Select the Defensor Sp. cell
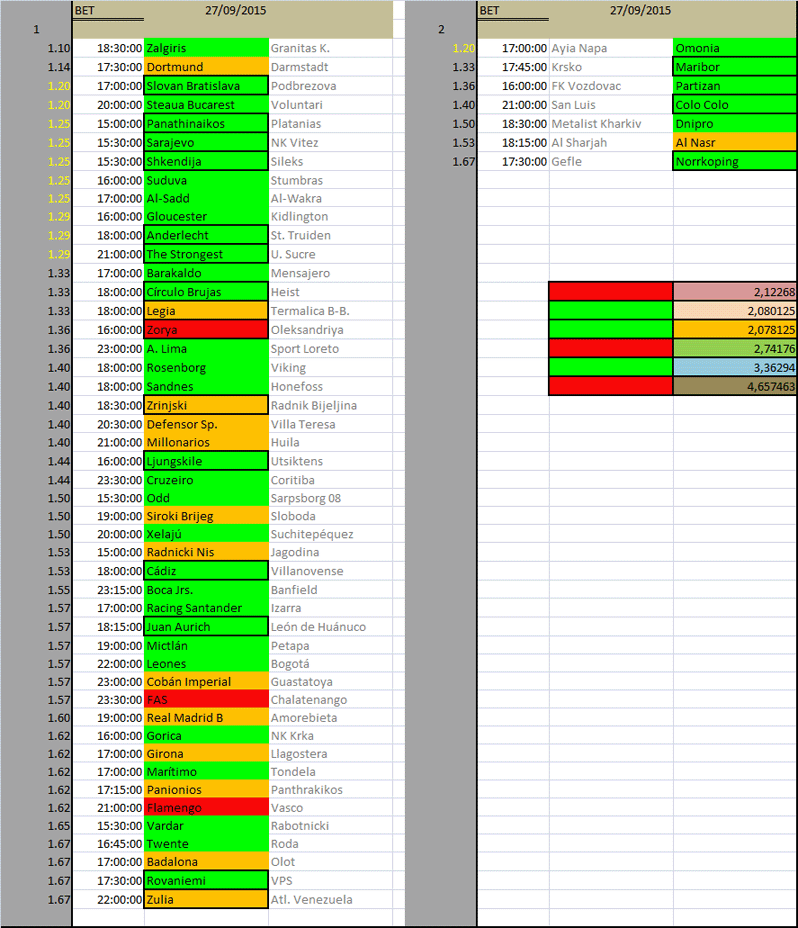This screenshot has height=928, width=798. point(206,424)
